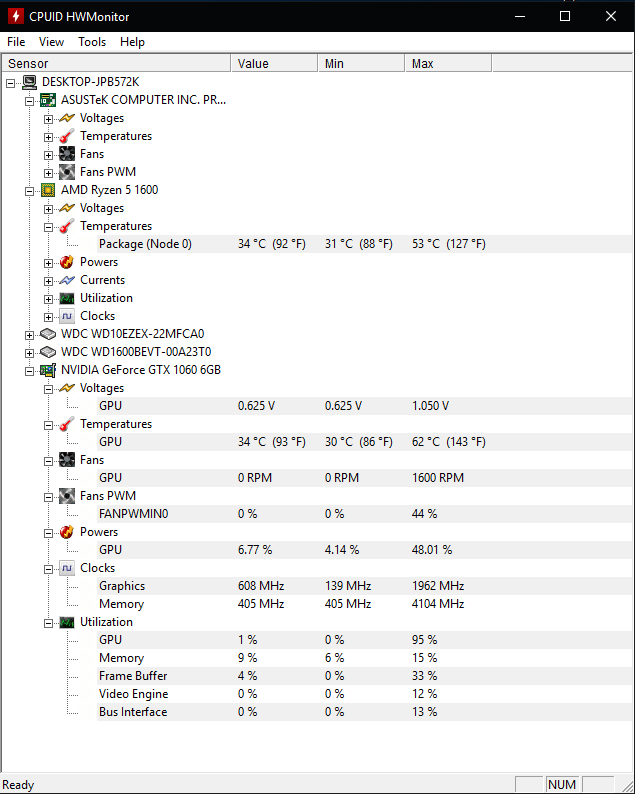Click the CPU Clocks waveform icon

coord(67,316)
